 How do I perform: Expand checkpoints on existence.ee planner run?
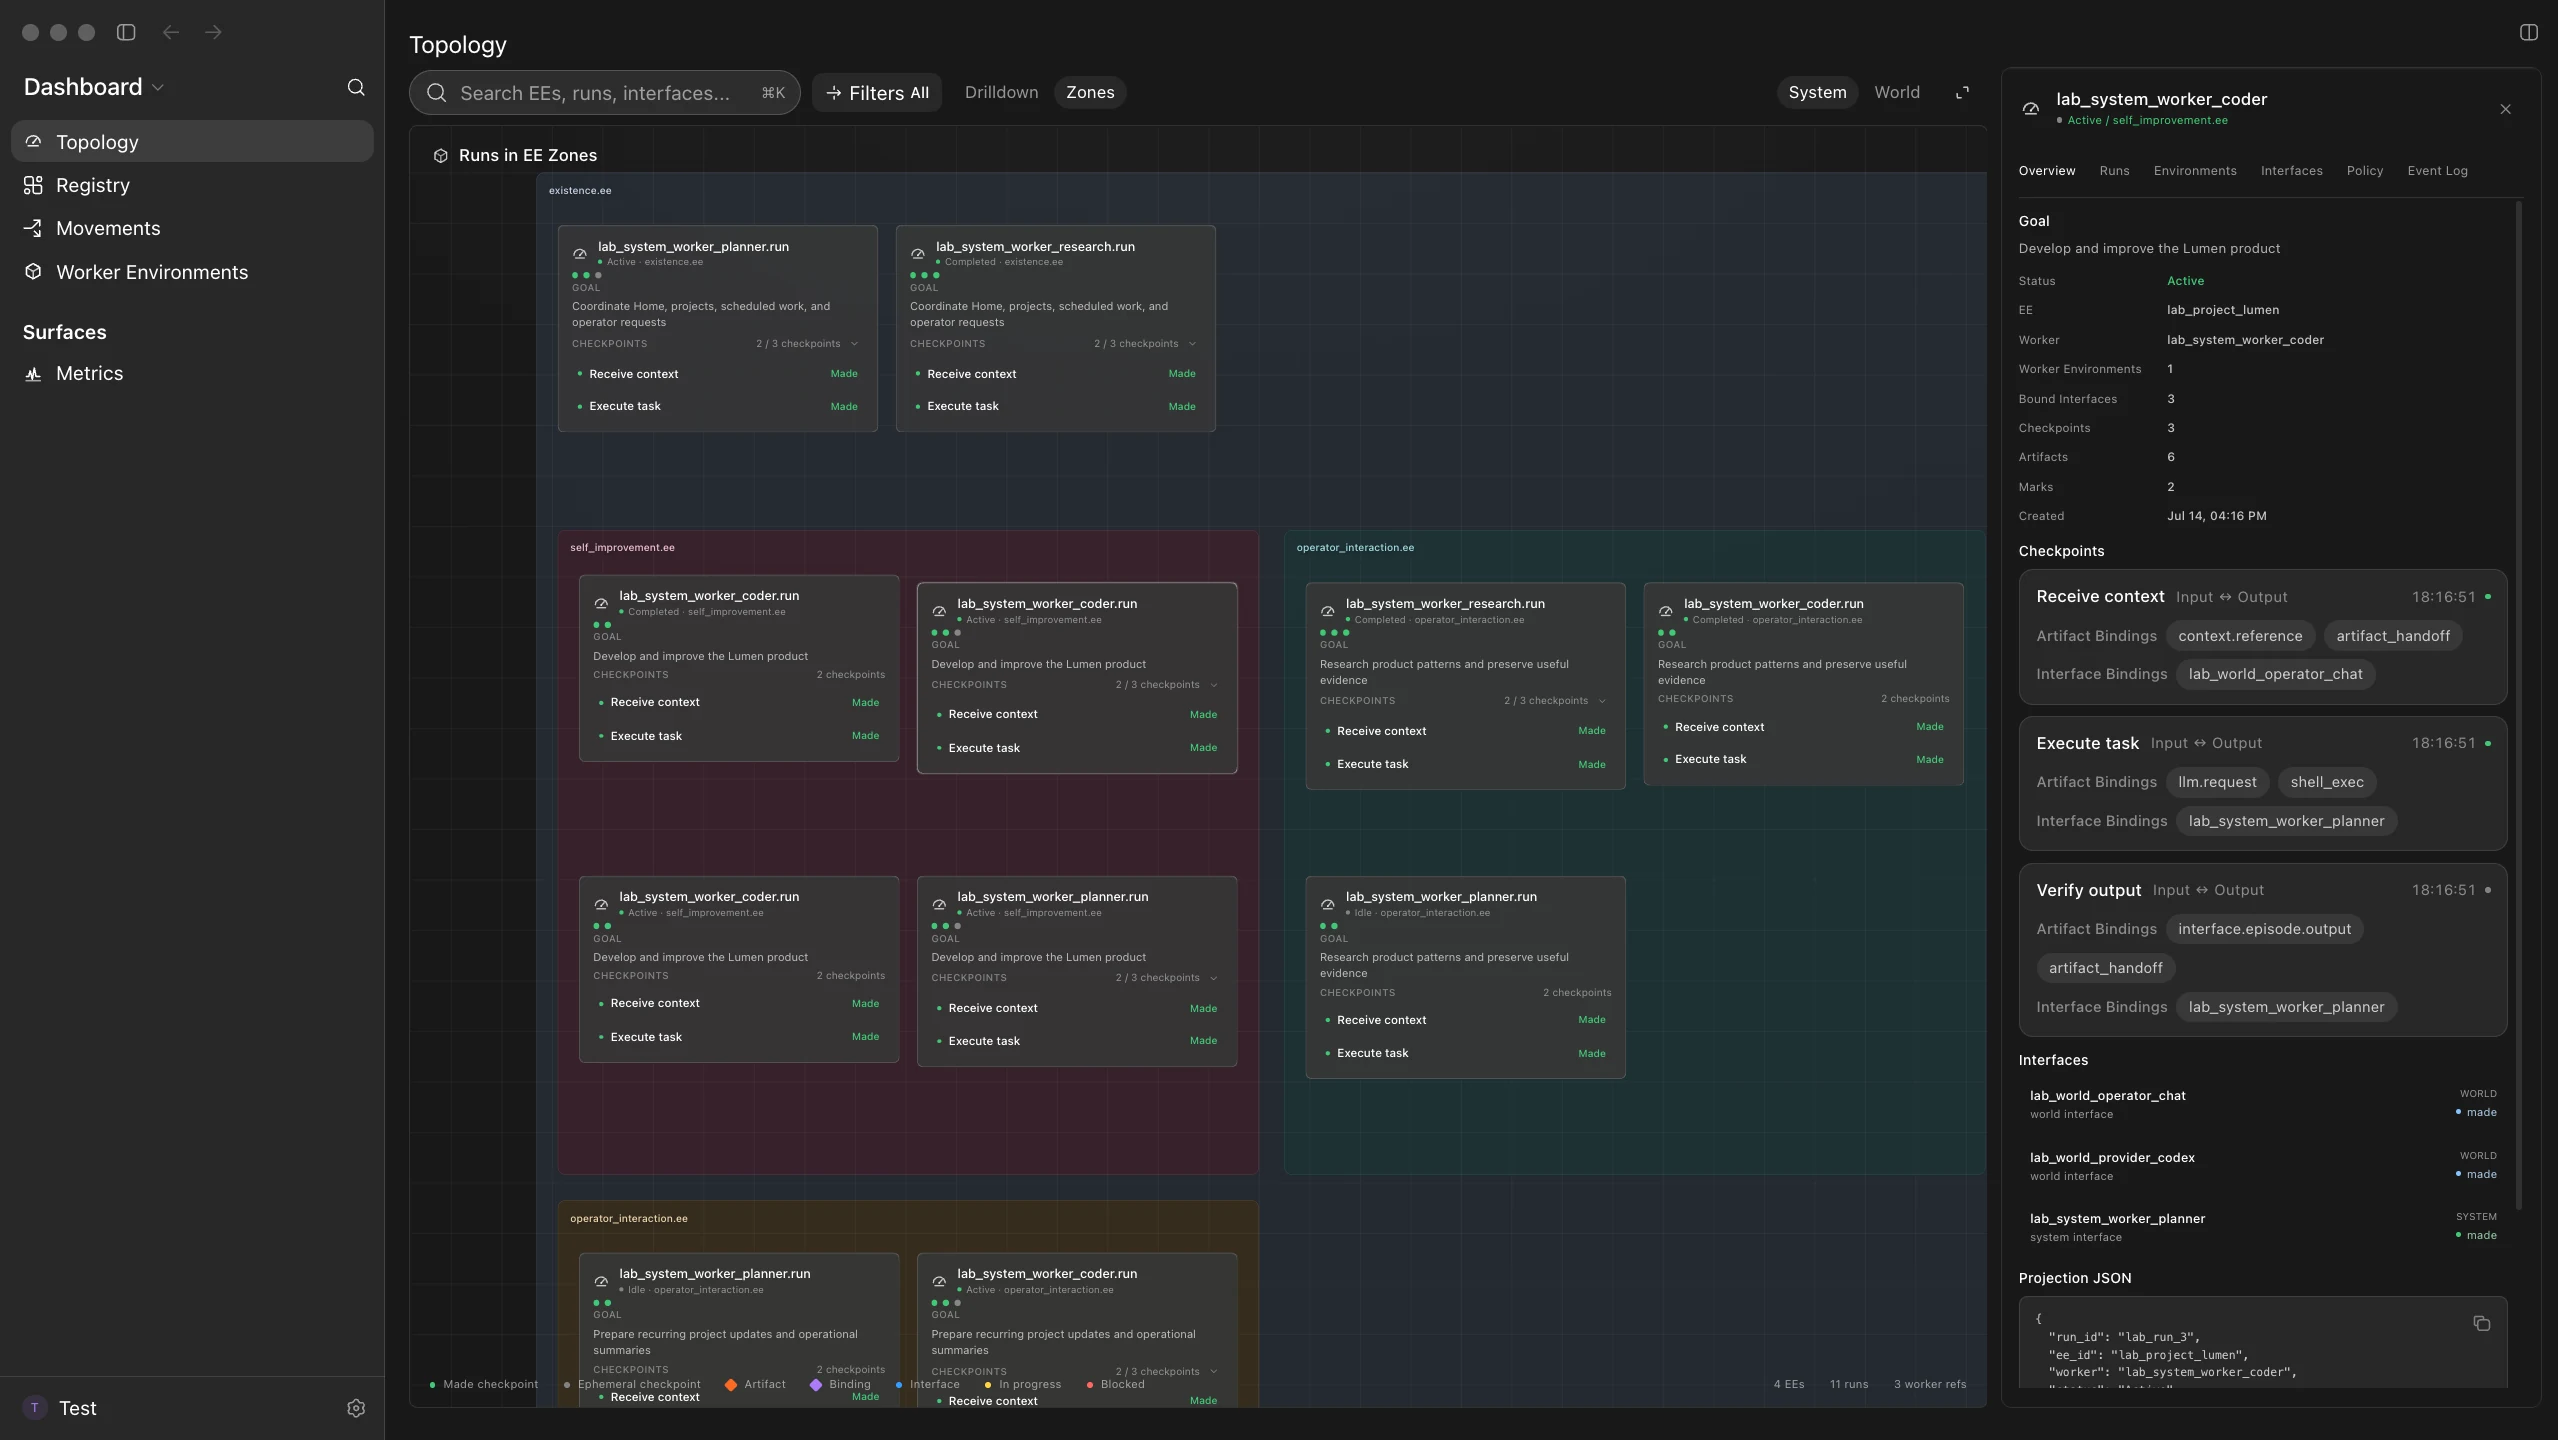point(854,344)
